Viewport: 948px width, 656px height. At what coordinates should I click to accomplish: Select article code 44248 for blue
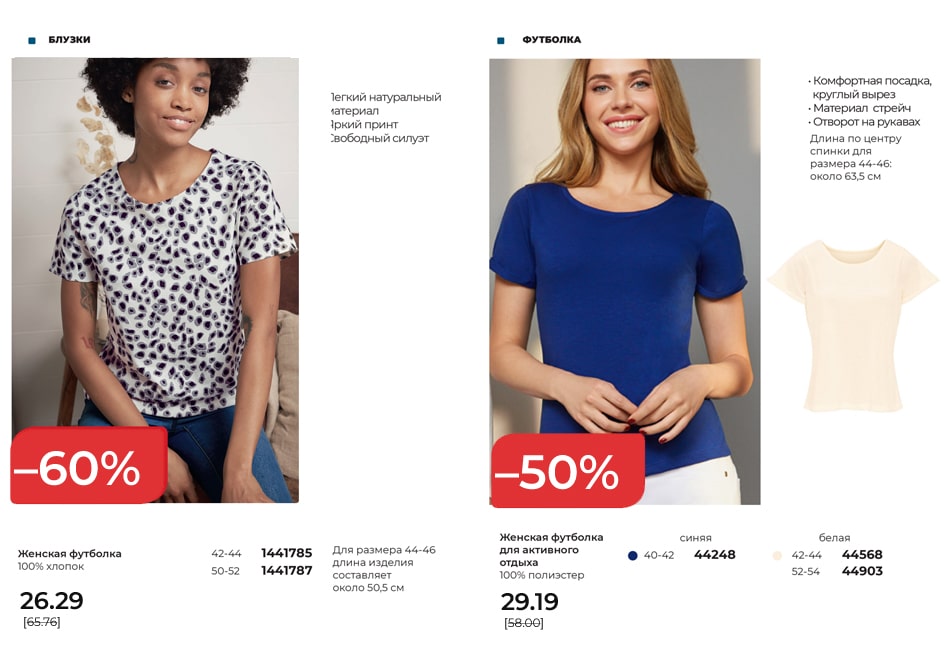[715, 554]
